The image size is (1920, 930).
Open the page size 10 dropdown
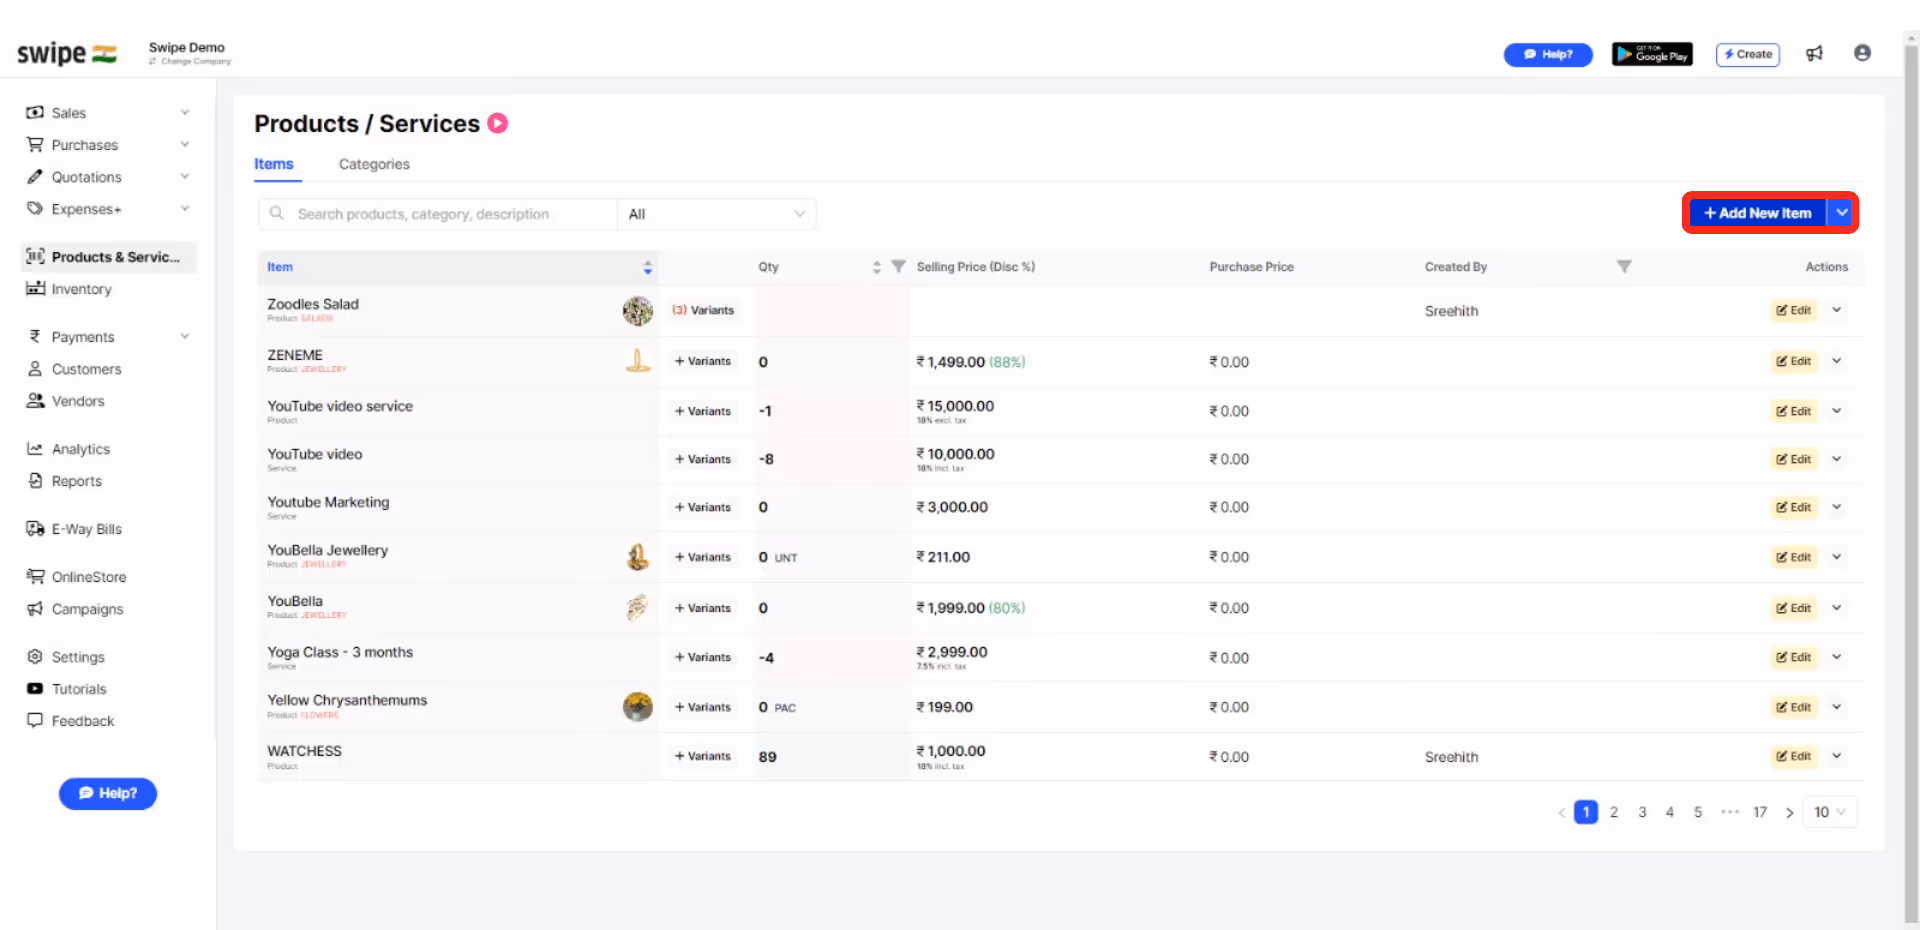[1830, 812]
